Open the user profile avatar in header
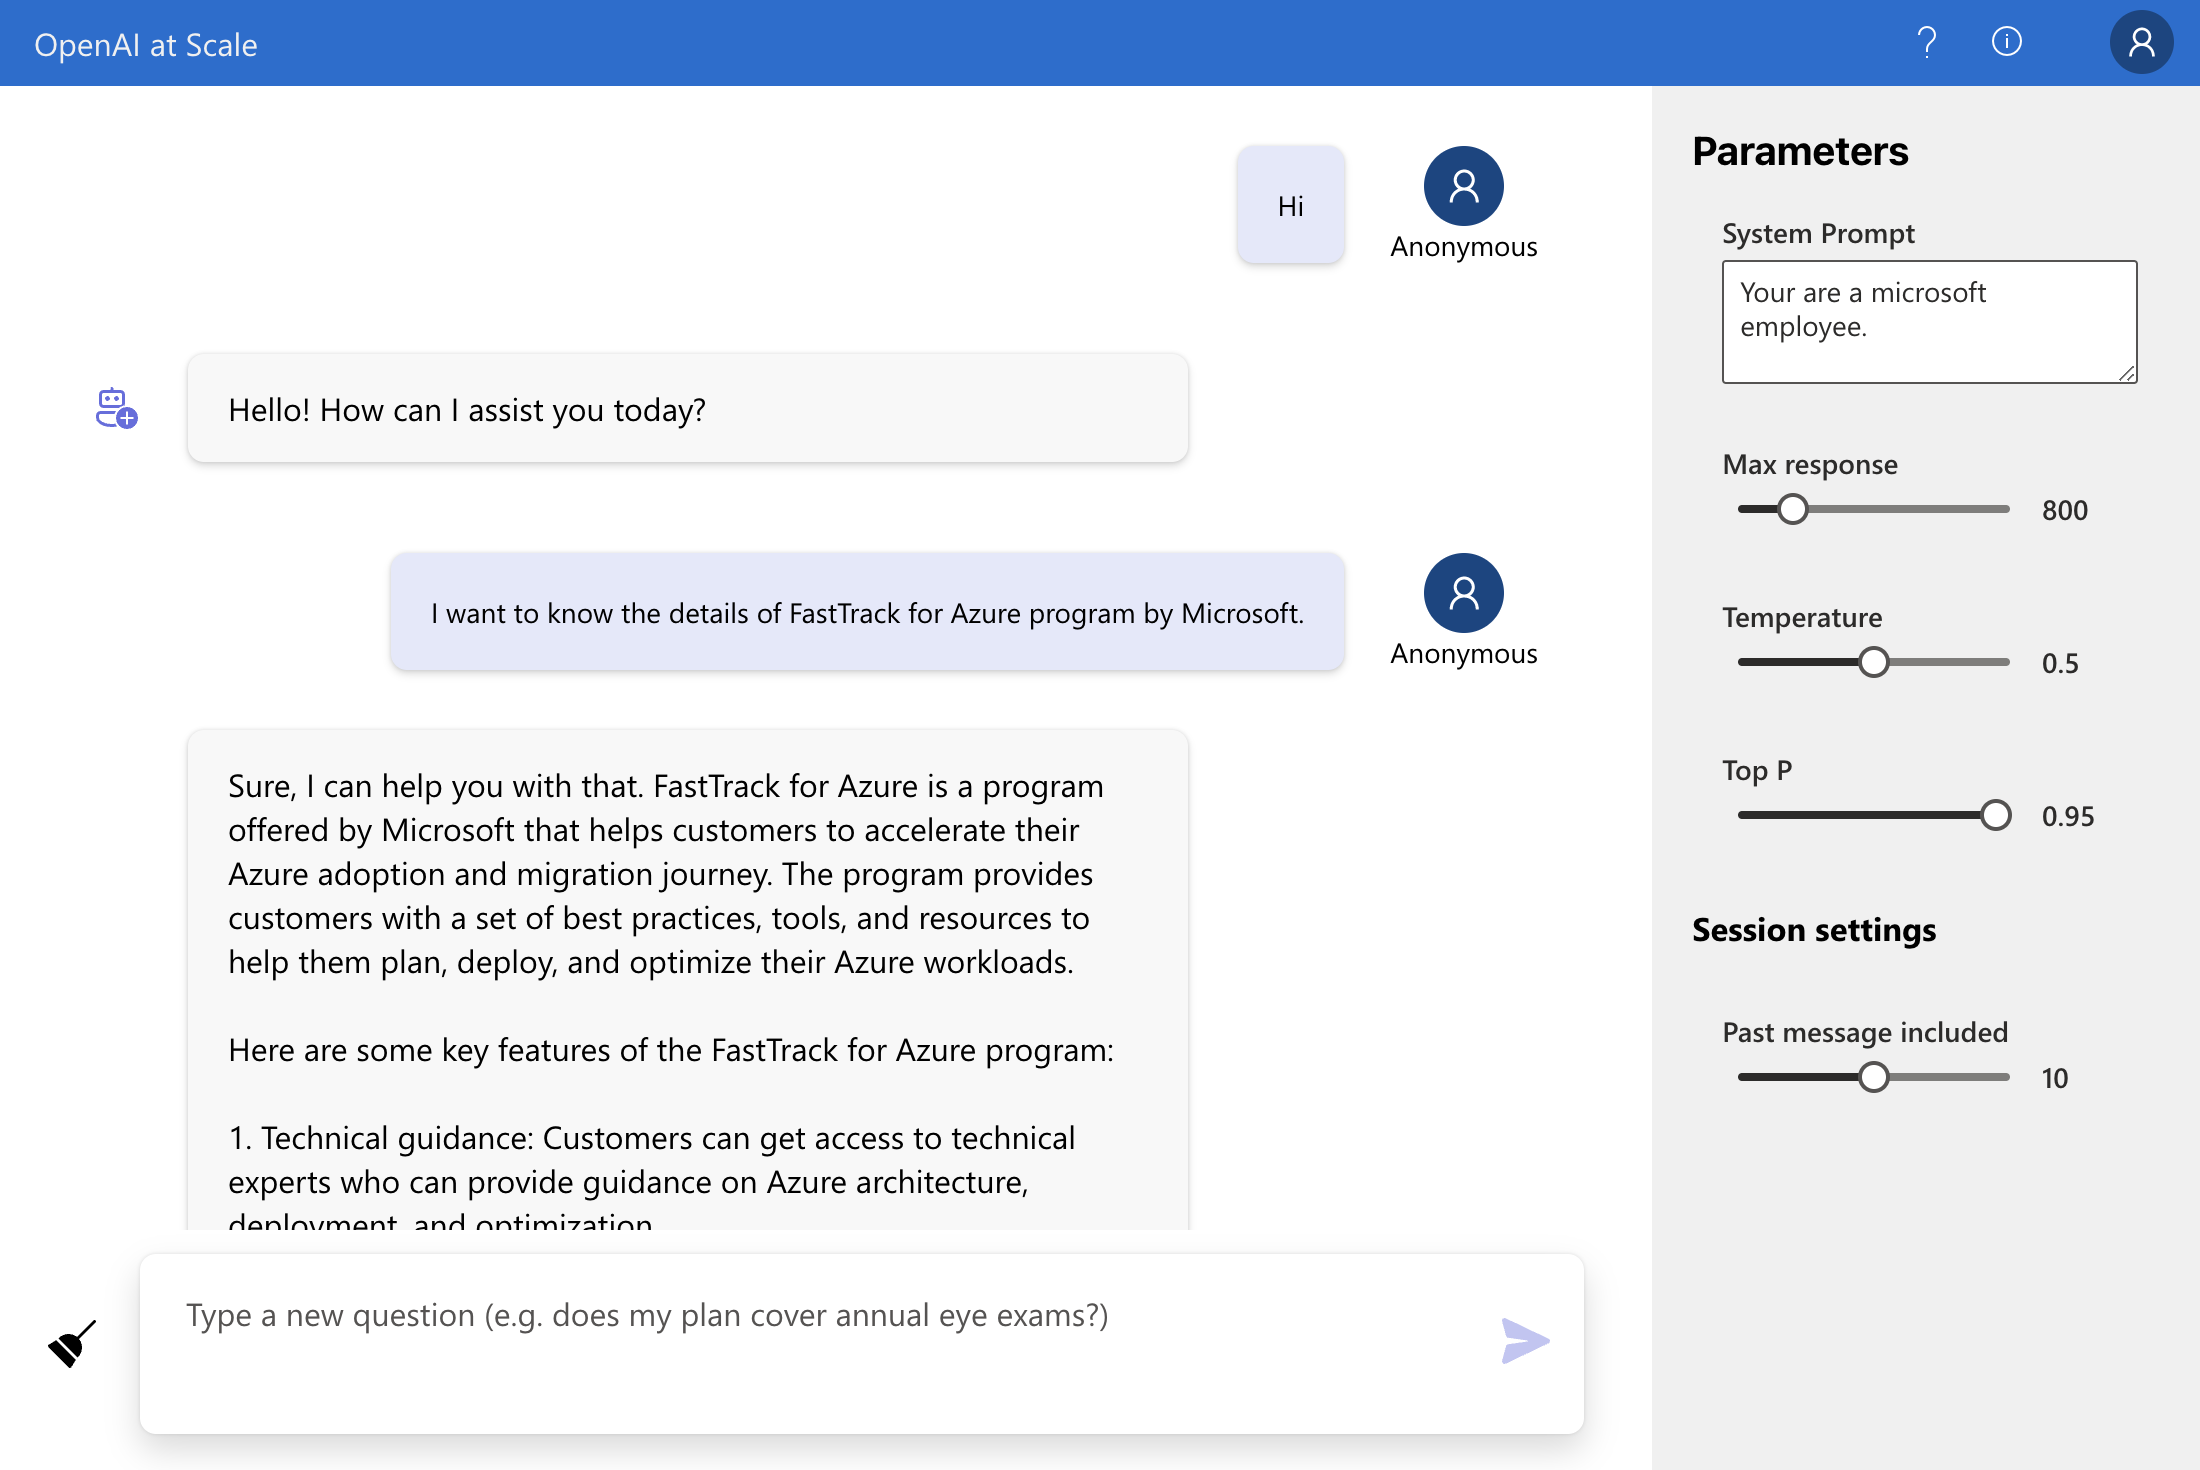Screen dimensions: 2200x1470 (x=2140, y=43)
